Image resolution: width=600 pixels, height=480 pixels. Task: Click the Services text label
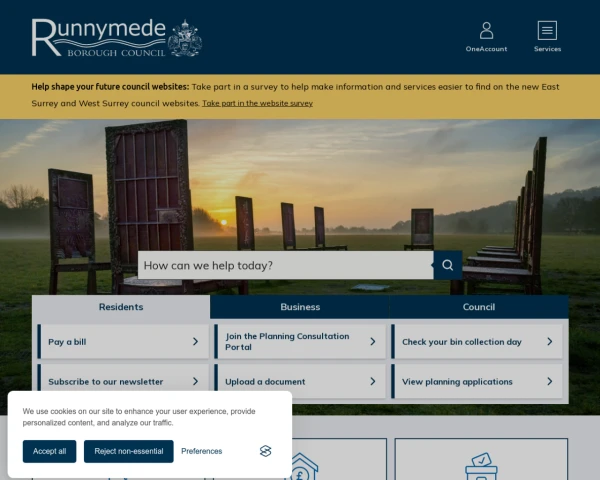click(547, 49)
